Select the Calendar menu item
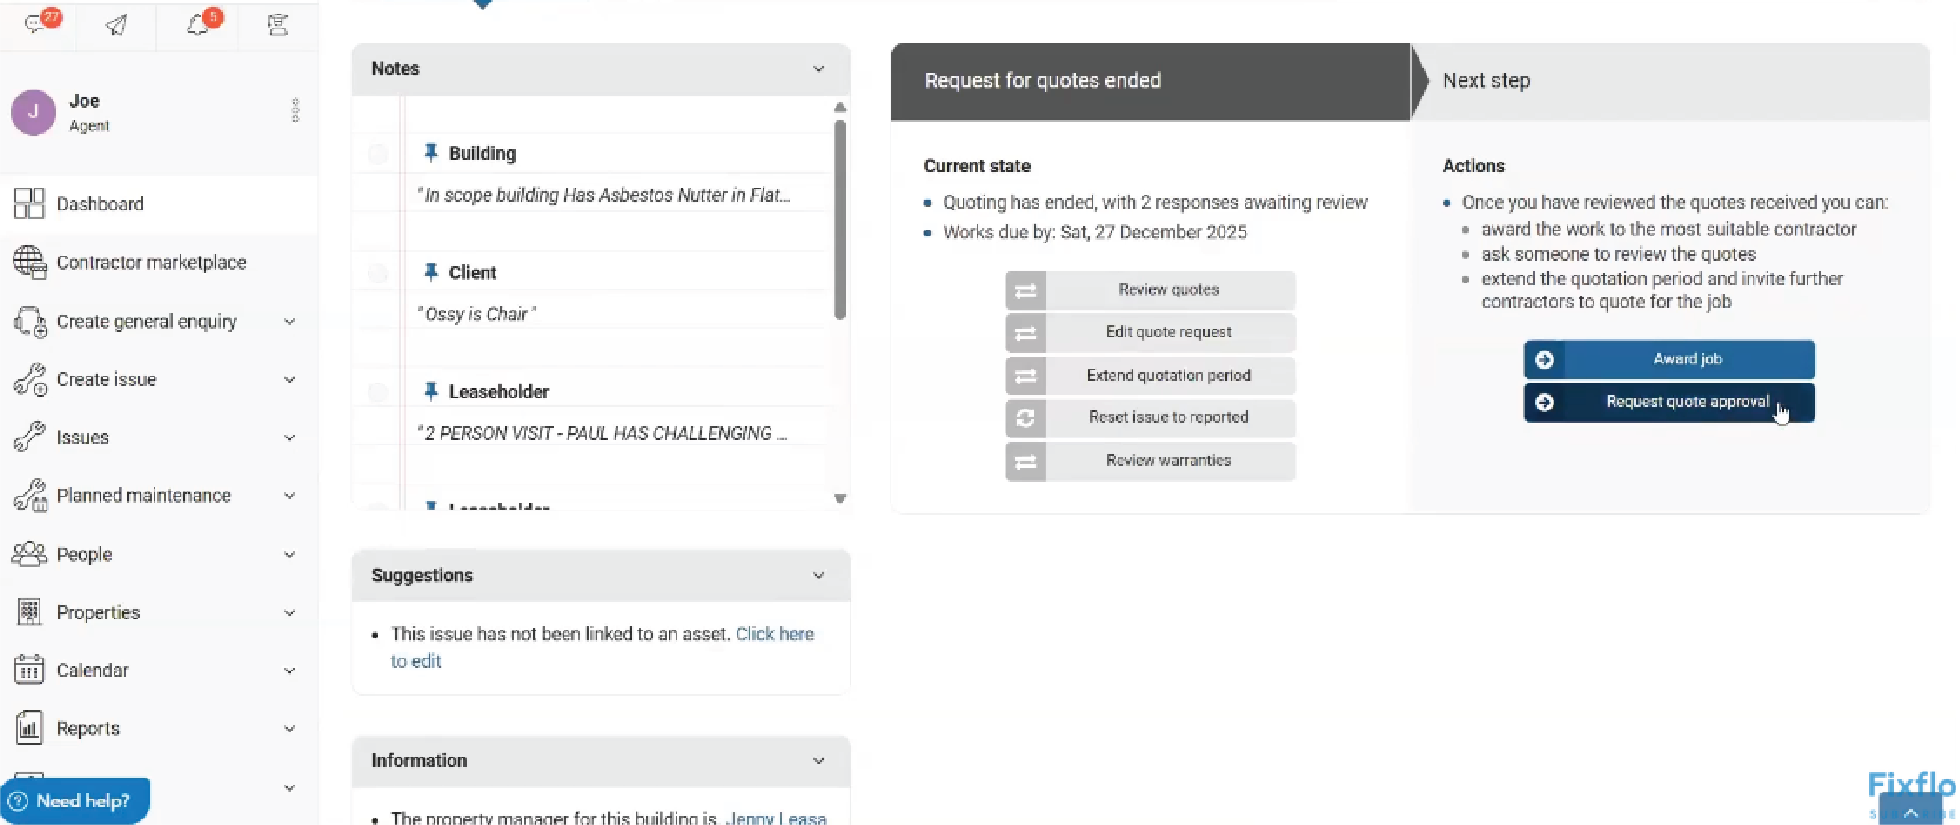Screen dimensions: 1960x825 coord(92,670)
